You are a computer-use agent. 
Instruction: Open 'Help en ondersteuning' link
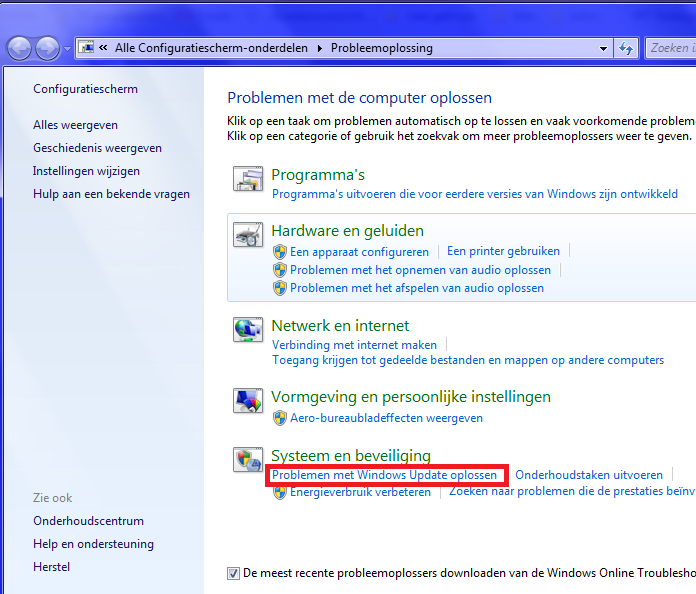click(x=93, y=544)
